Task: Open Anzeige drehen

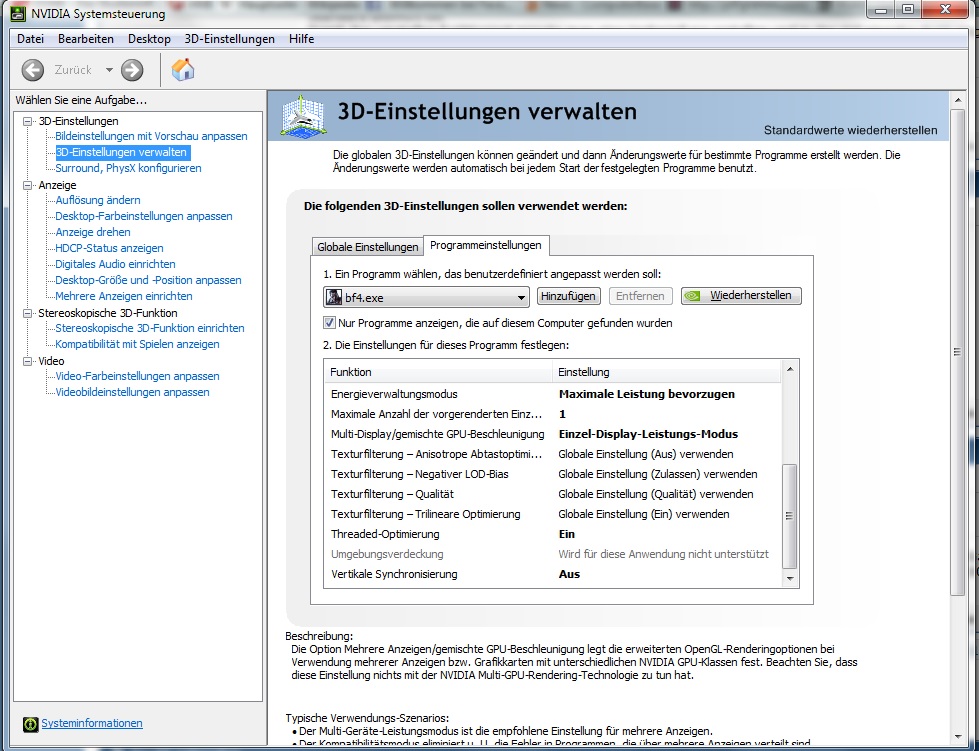Action: pyautogui.click(x=93, y=232)
